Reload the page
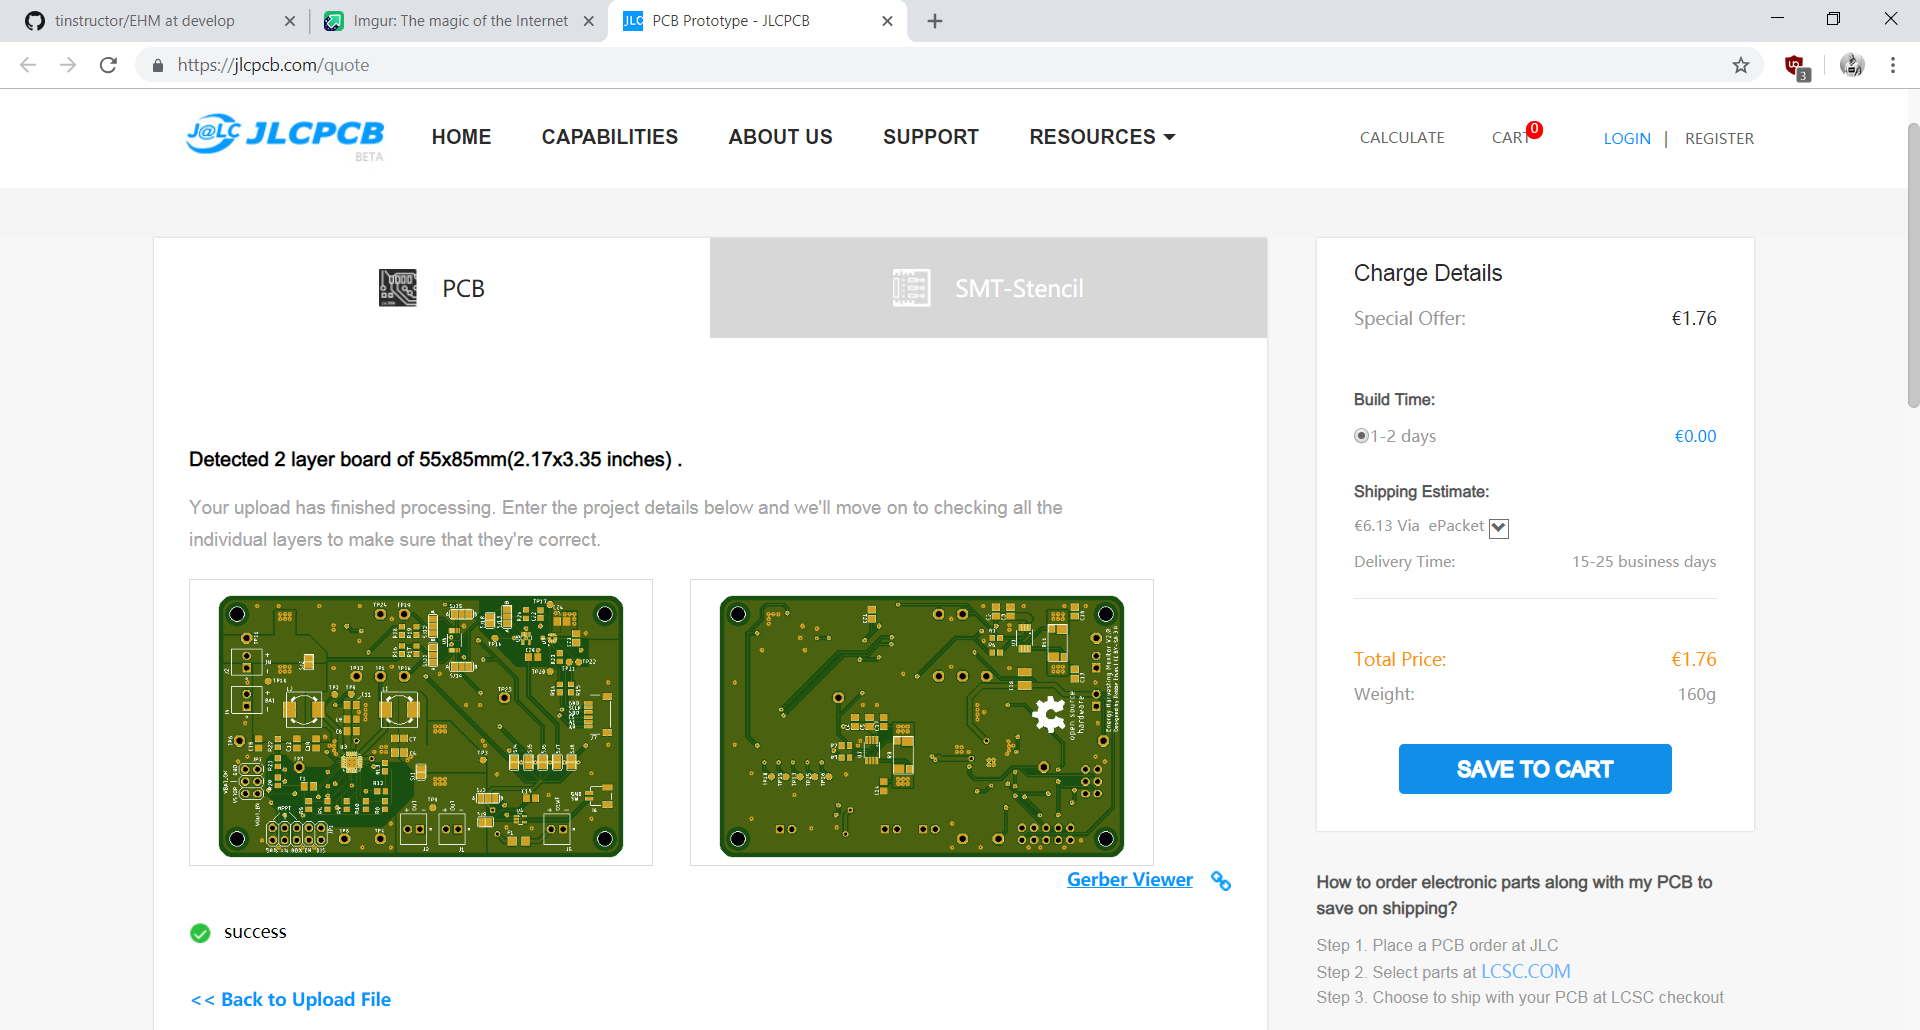Image resolution: width=1920 pixels, height=1030 pixels. point(108,65)
